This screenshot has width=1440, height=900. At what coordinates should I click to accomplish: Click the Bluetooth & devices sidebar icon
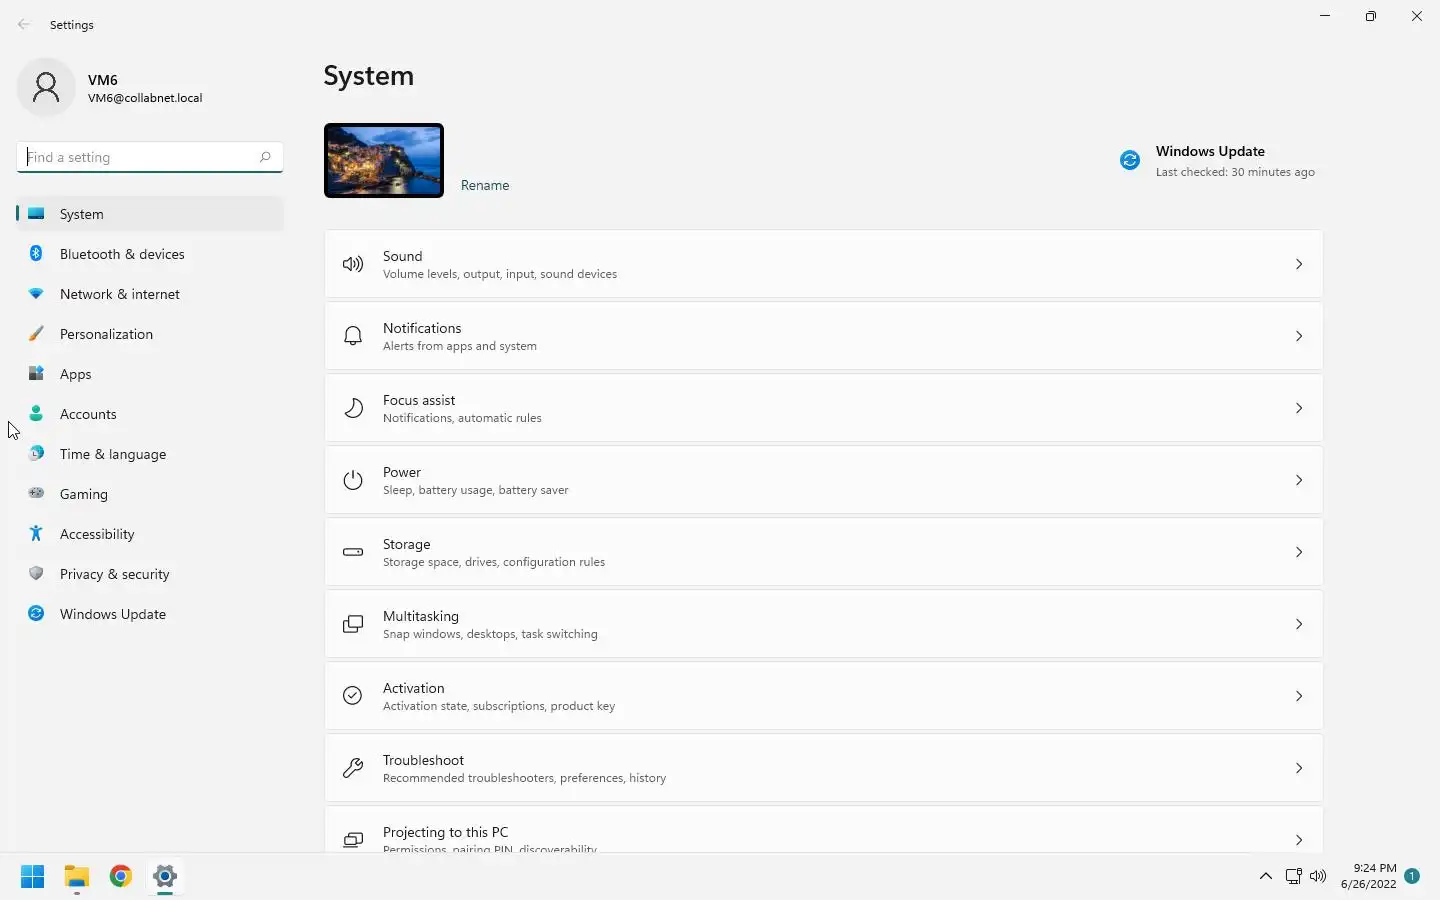pyautogui.click(x=36, y=254)
